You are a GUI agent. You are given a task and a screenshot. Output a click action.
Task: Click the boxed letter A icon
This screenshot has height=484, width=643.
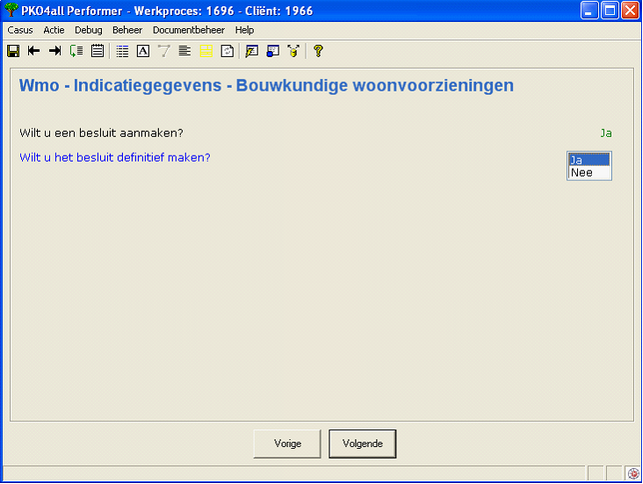click(143, 51)
